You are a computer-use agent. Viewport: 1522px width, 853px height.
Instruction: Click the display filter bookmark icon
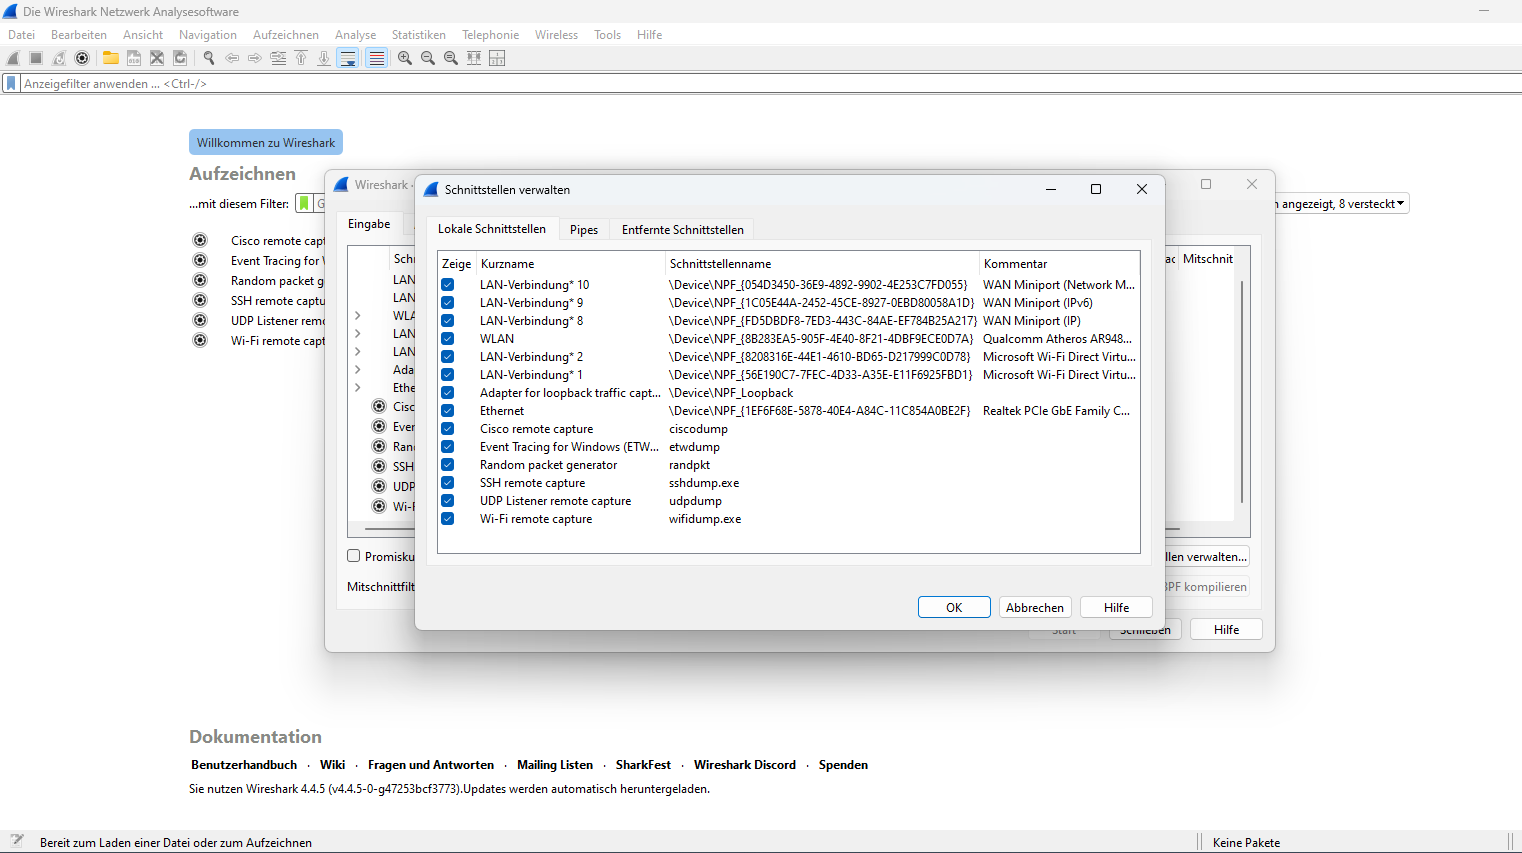pyautogui.click(x=11, y=84)
